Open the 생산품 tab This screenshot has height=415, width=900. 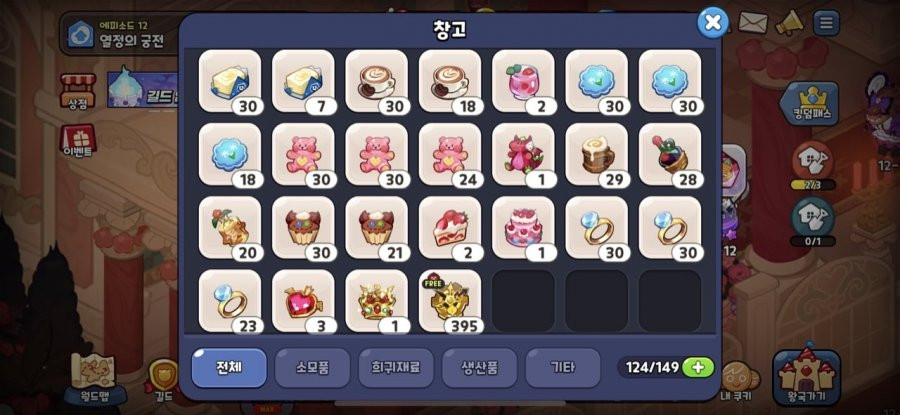479,368
